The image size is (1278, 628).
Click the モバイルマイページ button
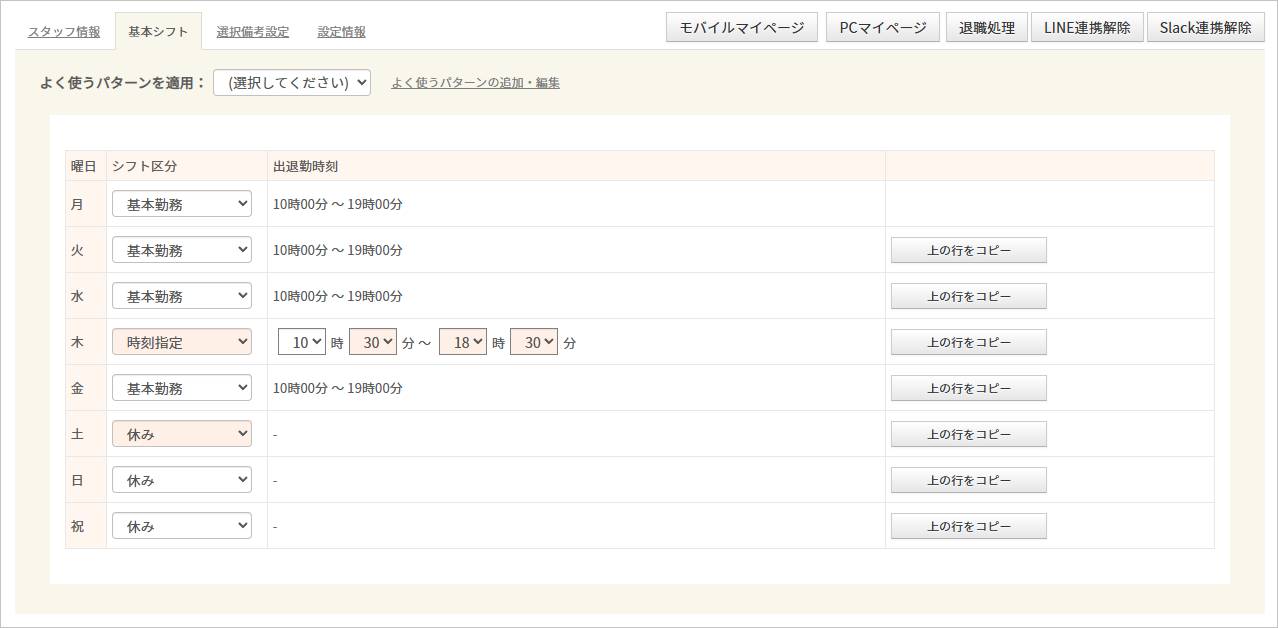[x=742, y=28]
